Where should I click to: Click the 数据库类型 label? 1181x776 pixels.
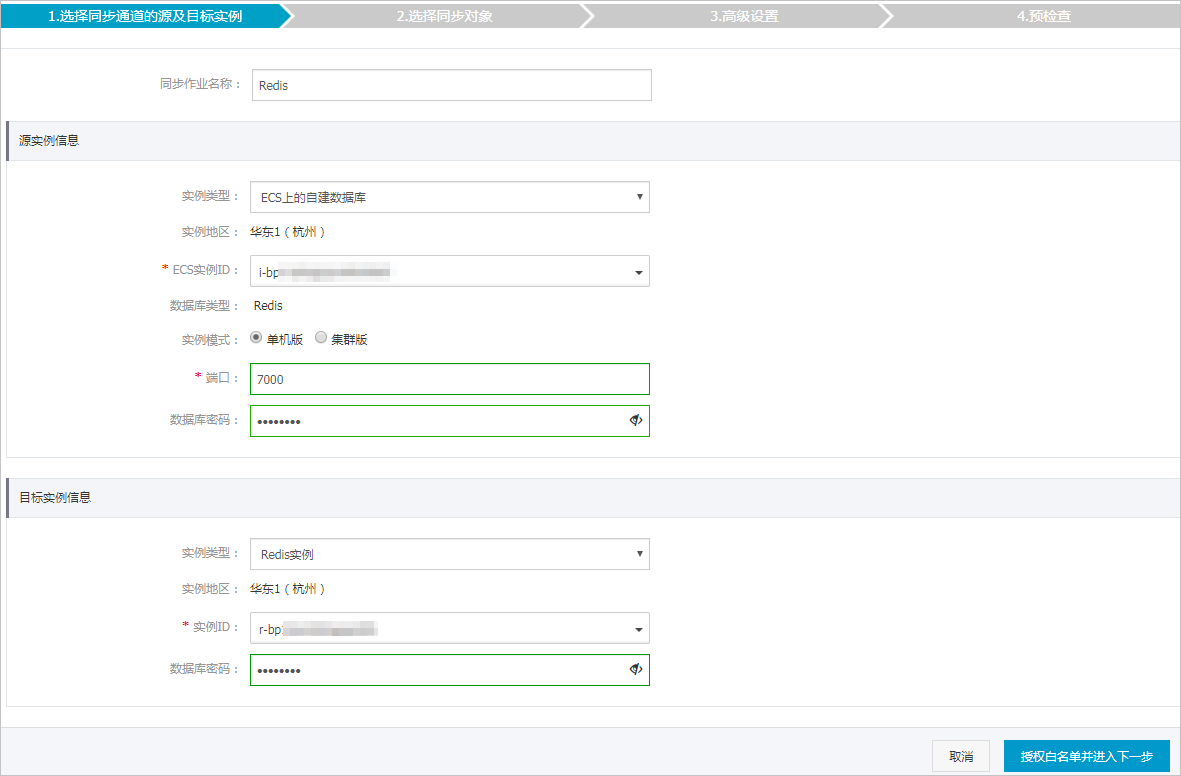tap(204, 306)
